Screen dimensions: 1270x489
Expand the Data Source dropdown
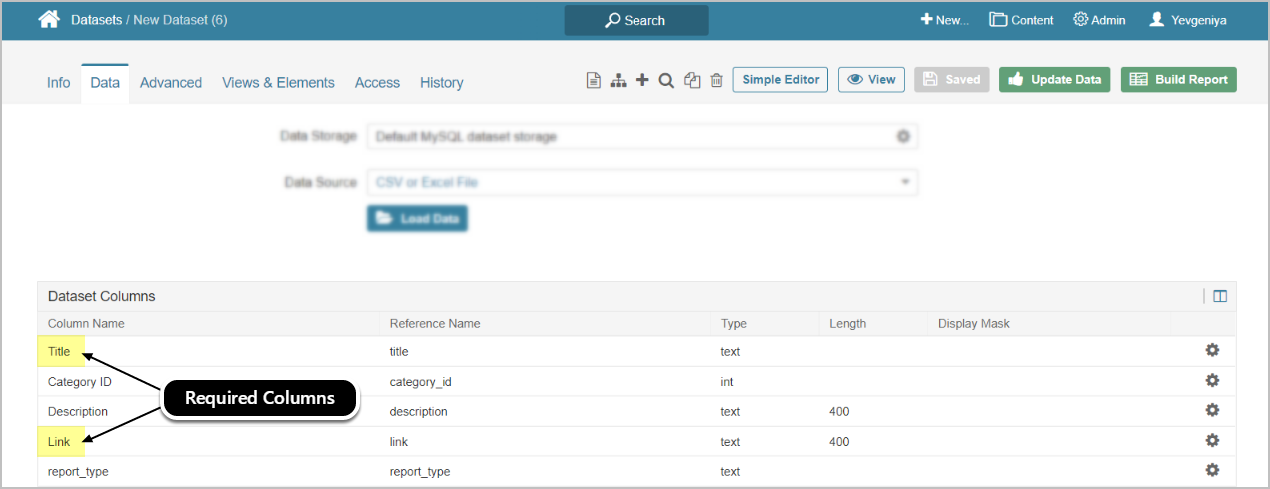point(904,182)
